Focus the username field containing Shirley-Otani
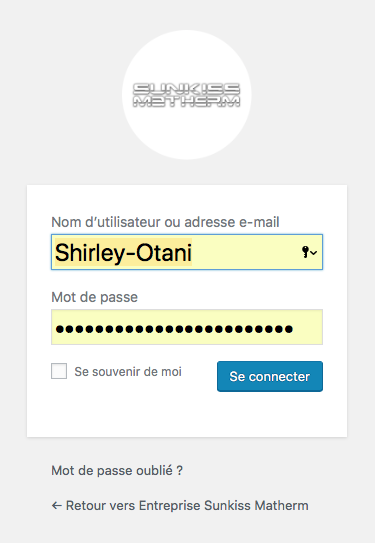This screenshot has height=543, width=375. tap(187, 252)
